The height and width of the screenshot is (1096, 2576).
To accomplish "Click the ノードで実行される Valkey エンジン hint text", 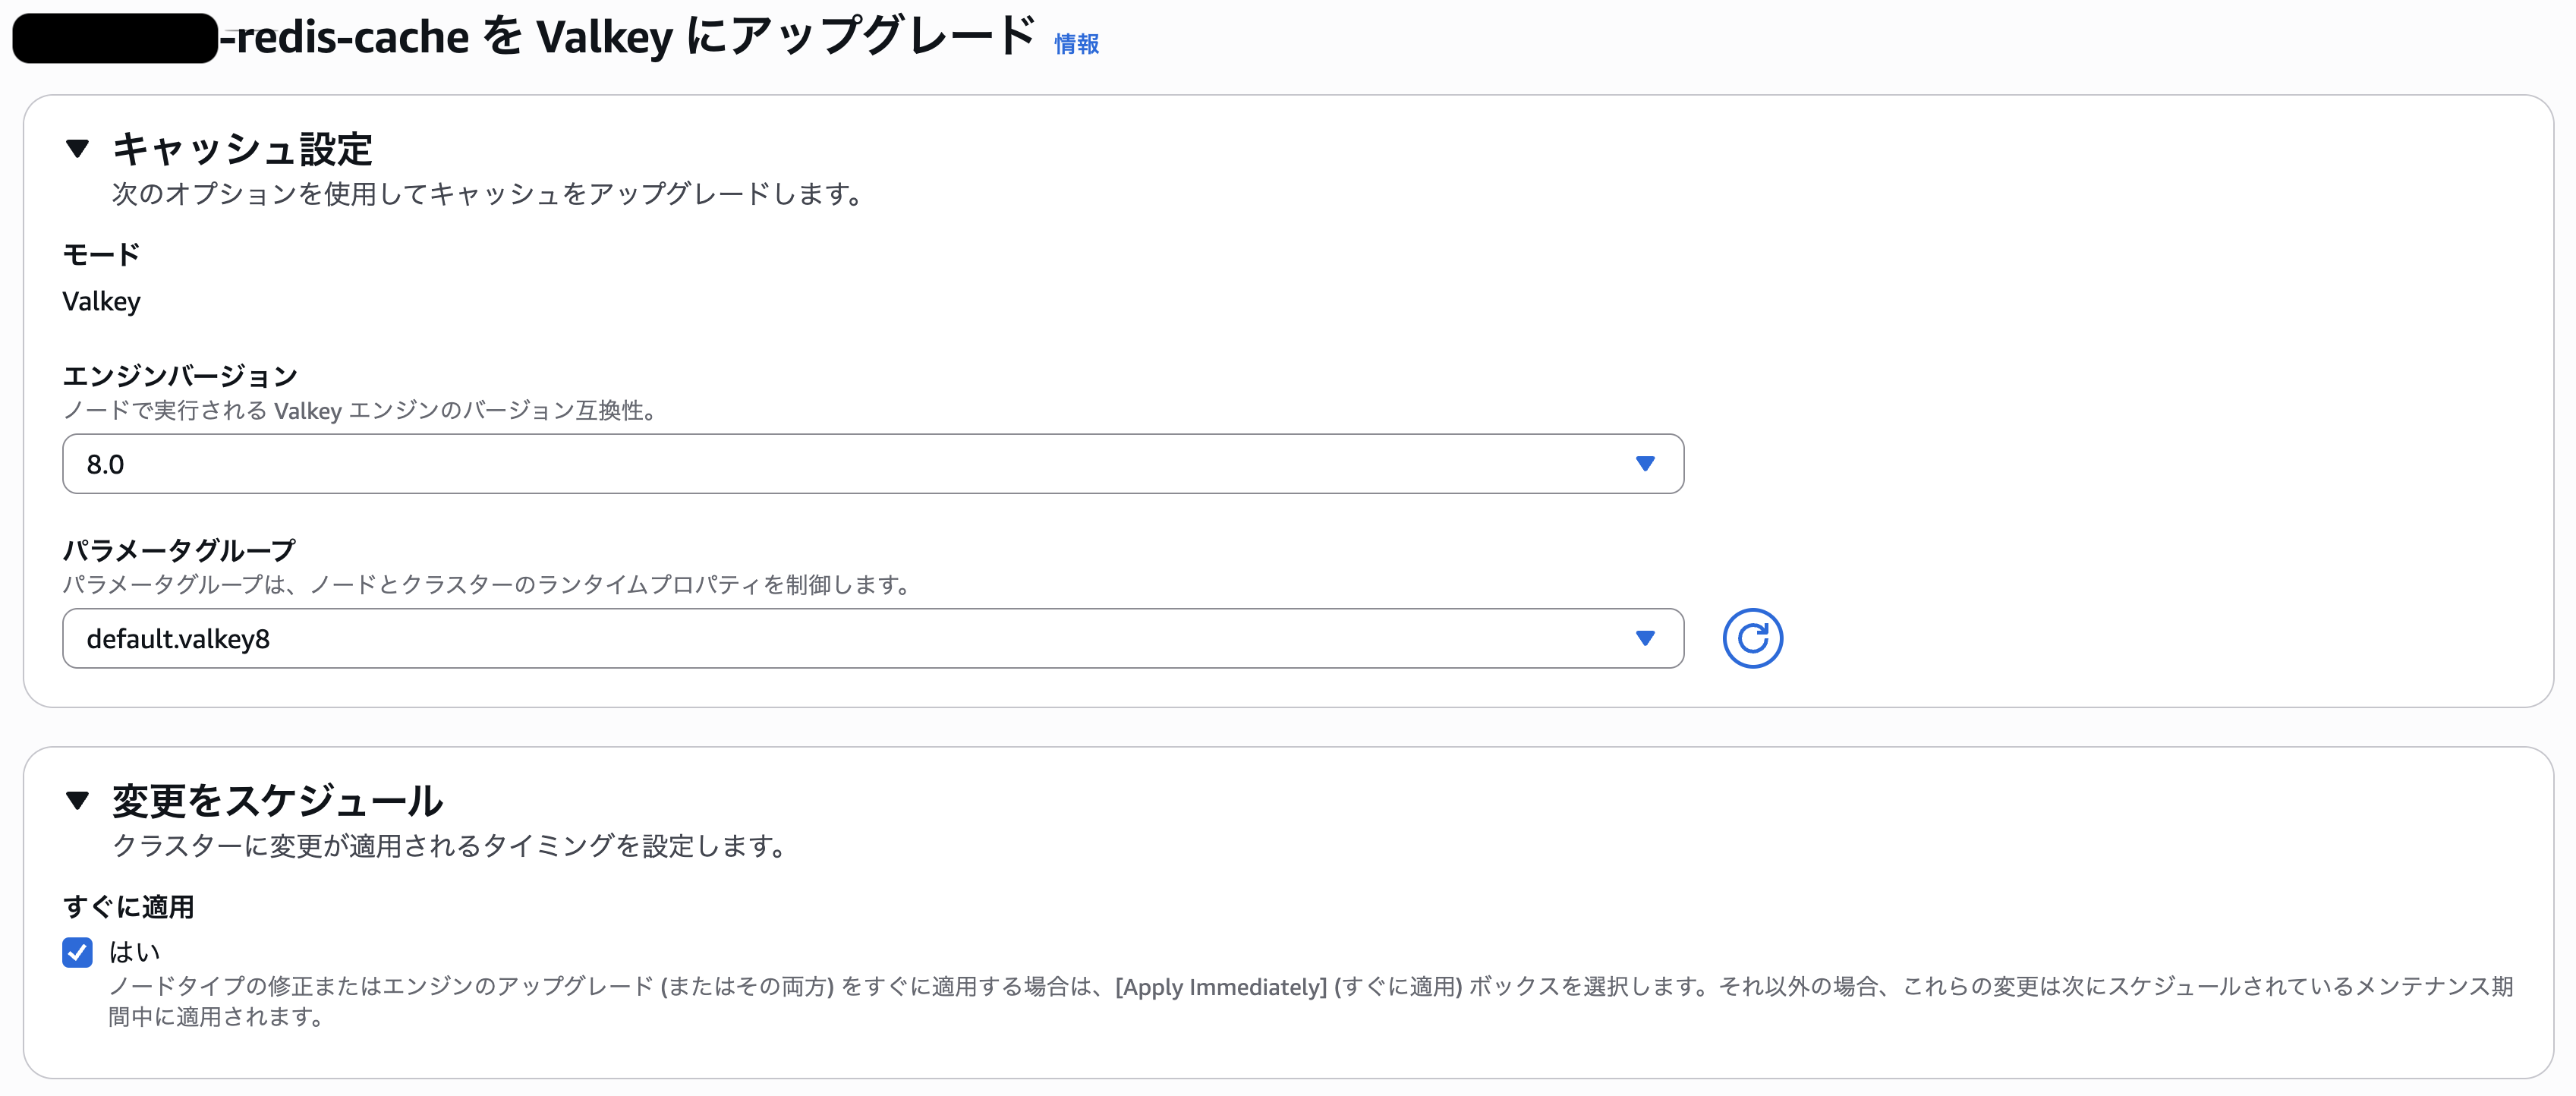I will 359,410.
